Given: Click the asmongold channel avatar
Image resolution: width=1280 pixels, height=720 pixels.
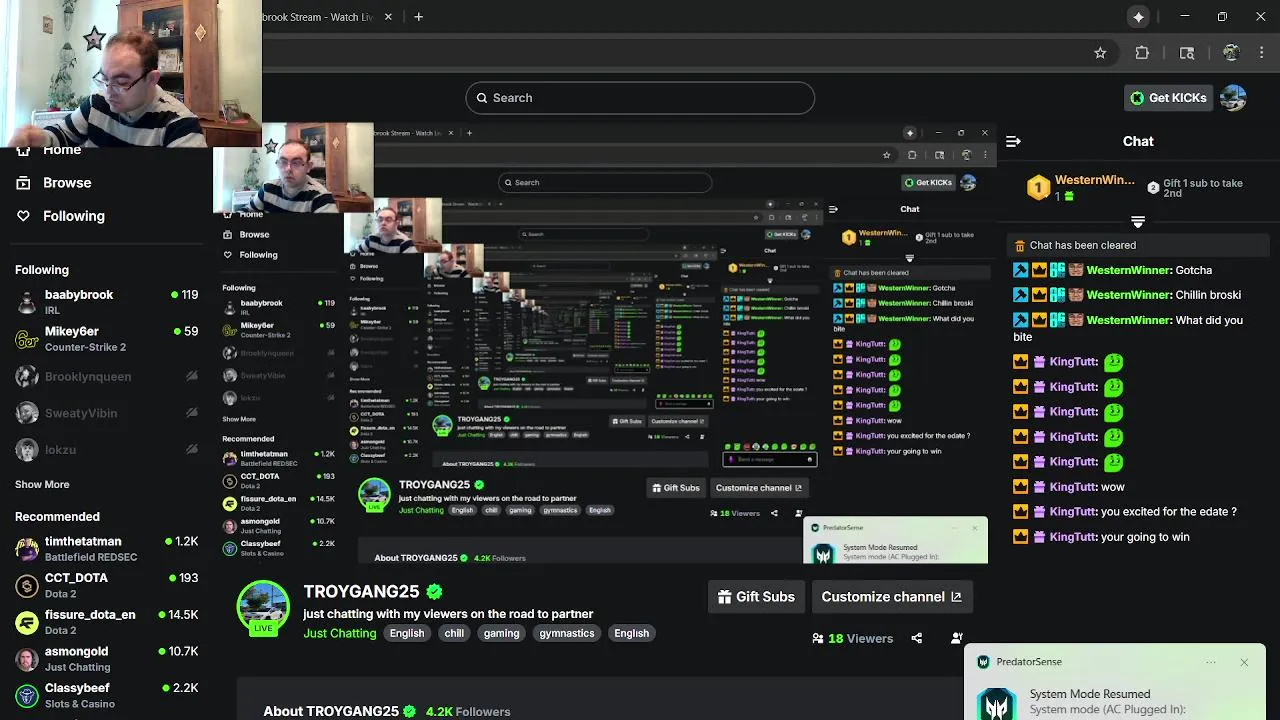Looking at the screenshot, I should point(27,658).
